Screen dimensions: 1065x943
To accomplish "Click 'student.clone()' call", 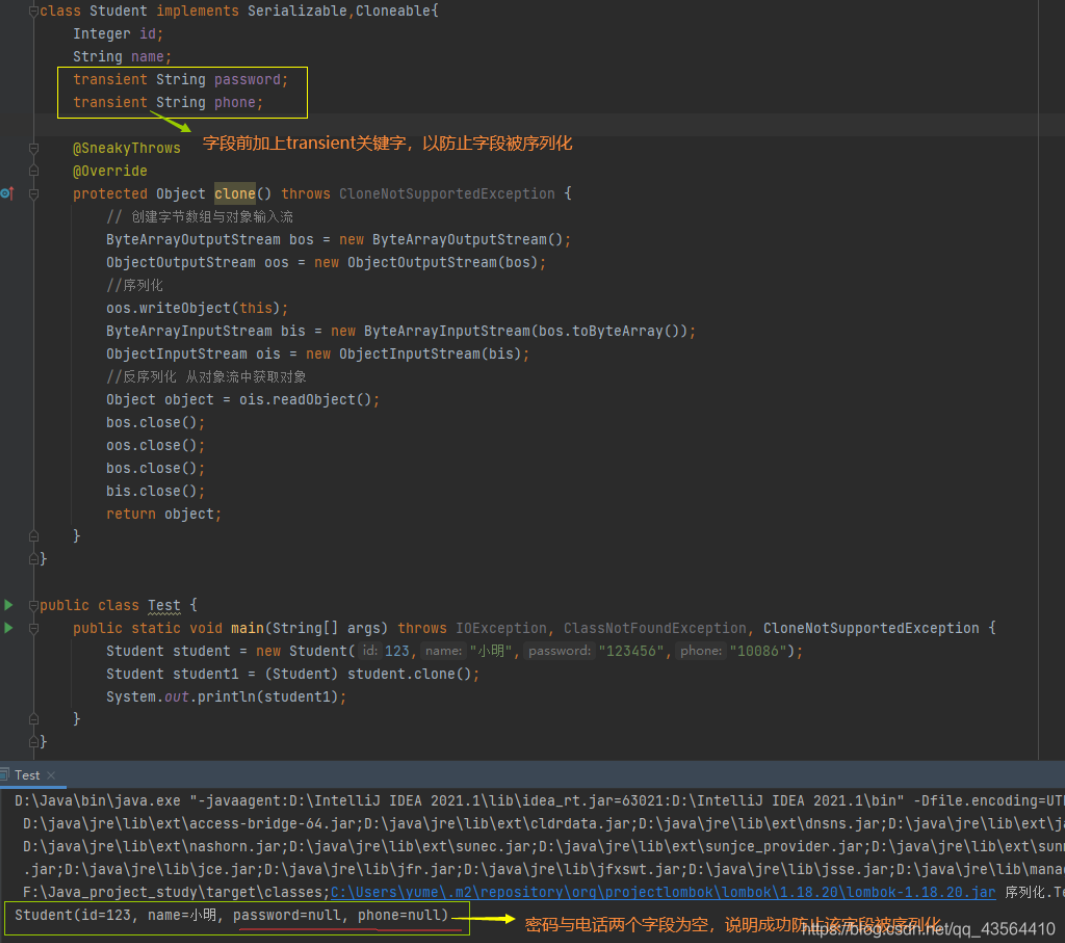I will tap(409, 674).
